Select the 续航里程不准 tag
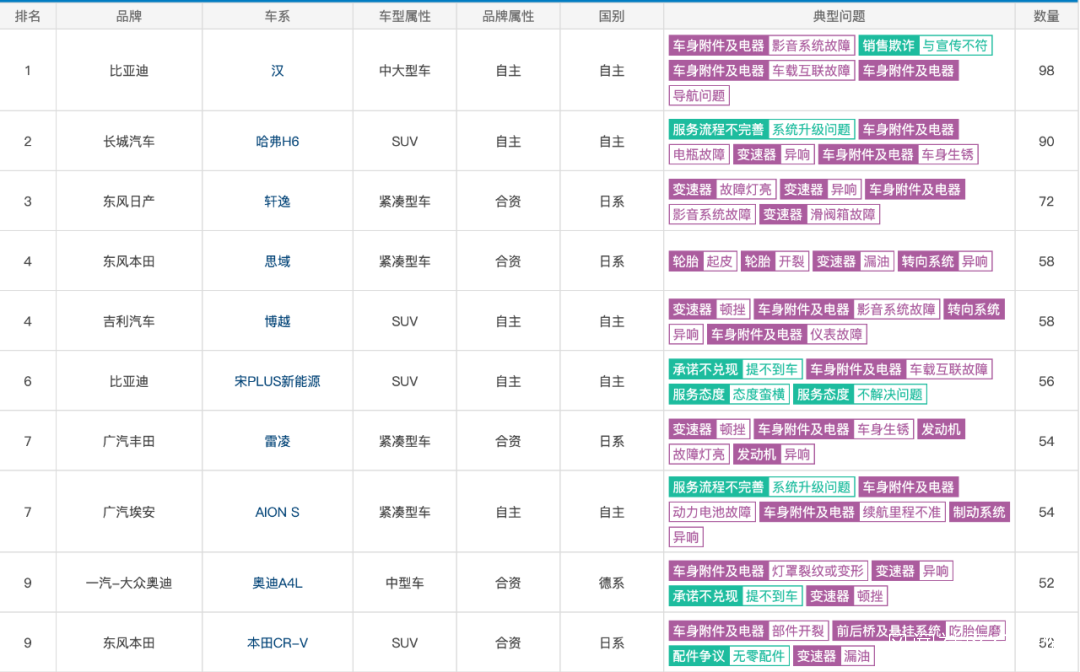The height and width of the screenshot is (672, 1080). point(902,512)
